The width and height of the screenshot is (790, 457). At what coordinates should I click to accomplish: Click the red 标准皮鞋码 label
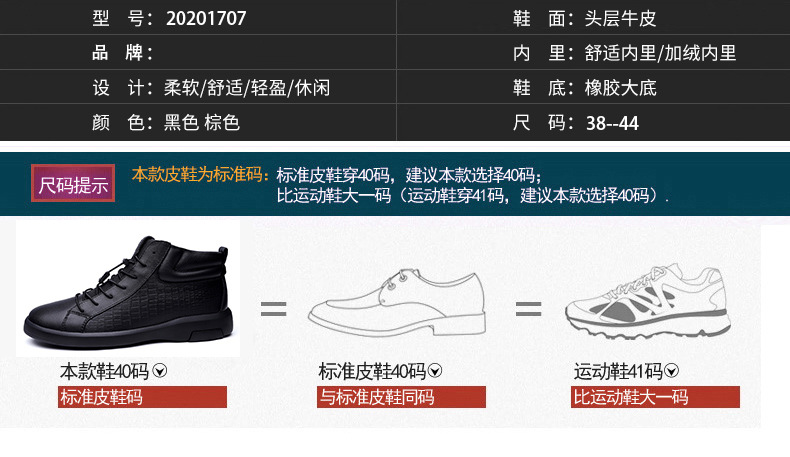coord(143,397)
